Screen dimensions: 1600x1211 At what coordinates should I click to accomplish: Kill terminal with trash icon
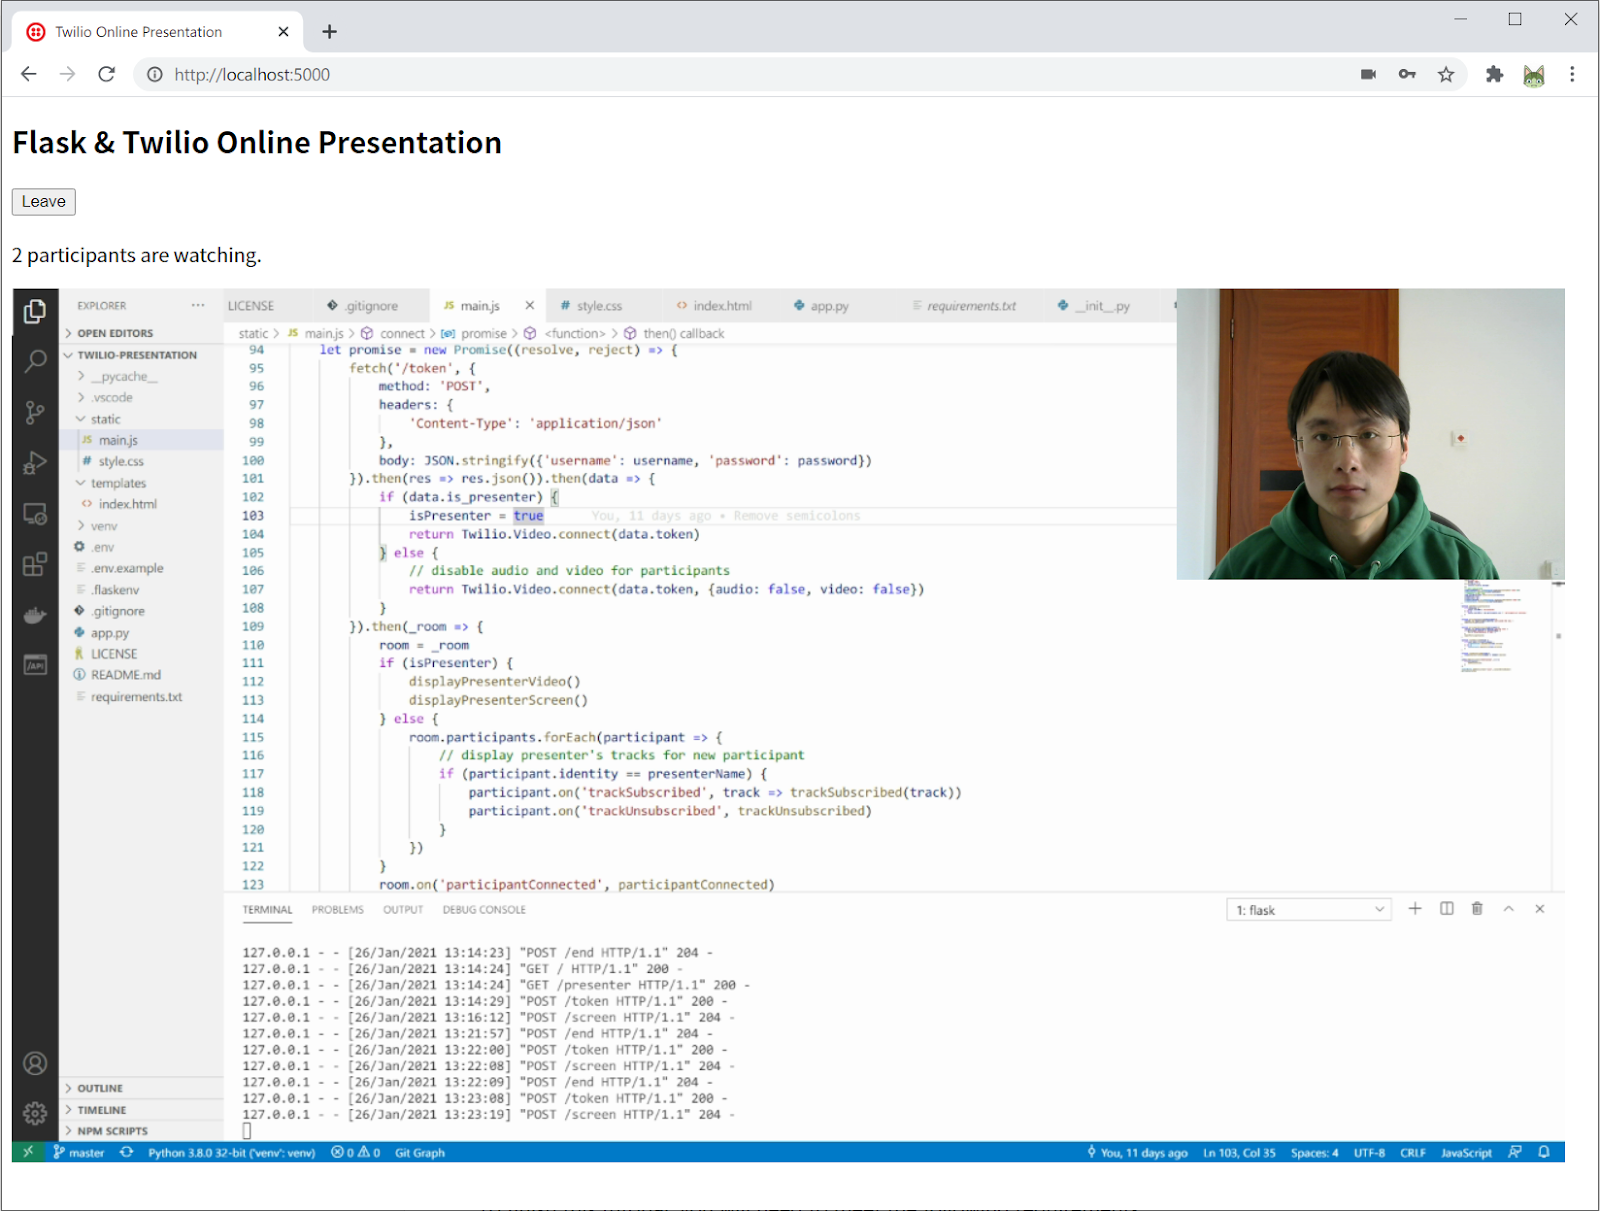pyautogui.click(x=1477, y=909)
